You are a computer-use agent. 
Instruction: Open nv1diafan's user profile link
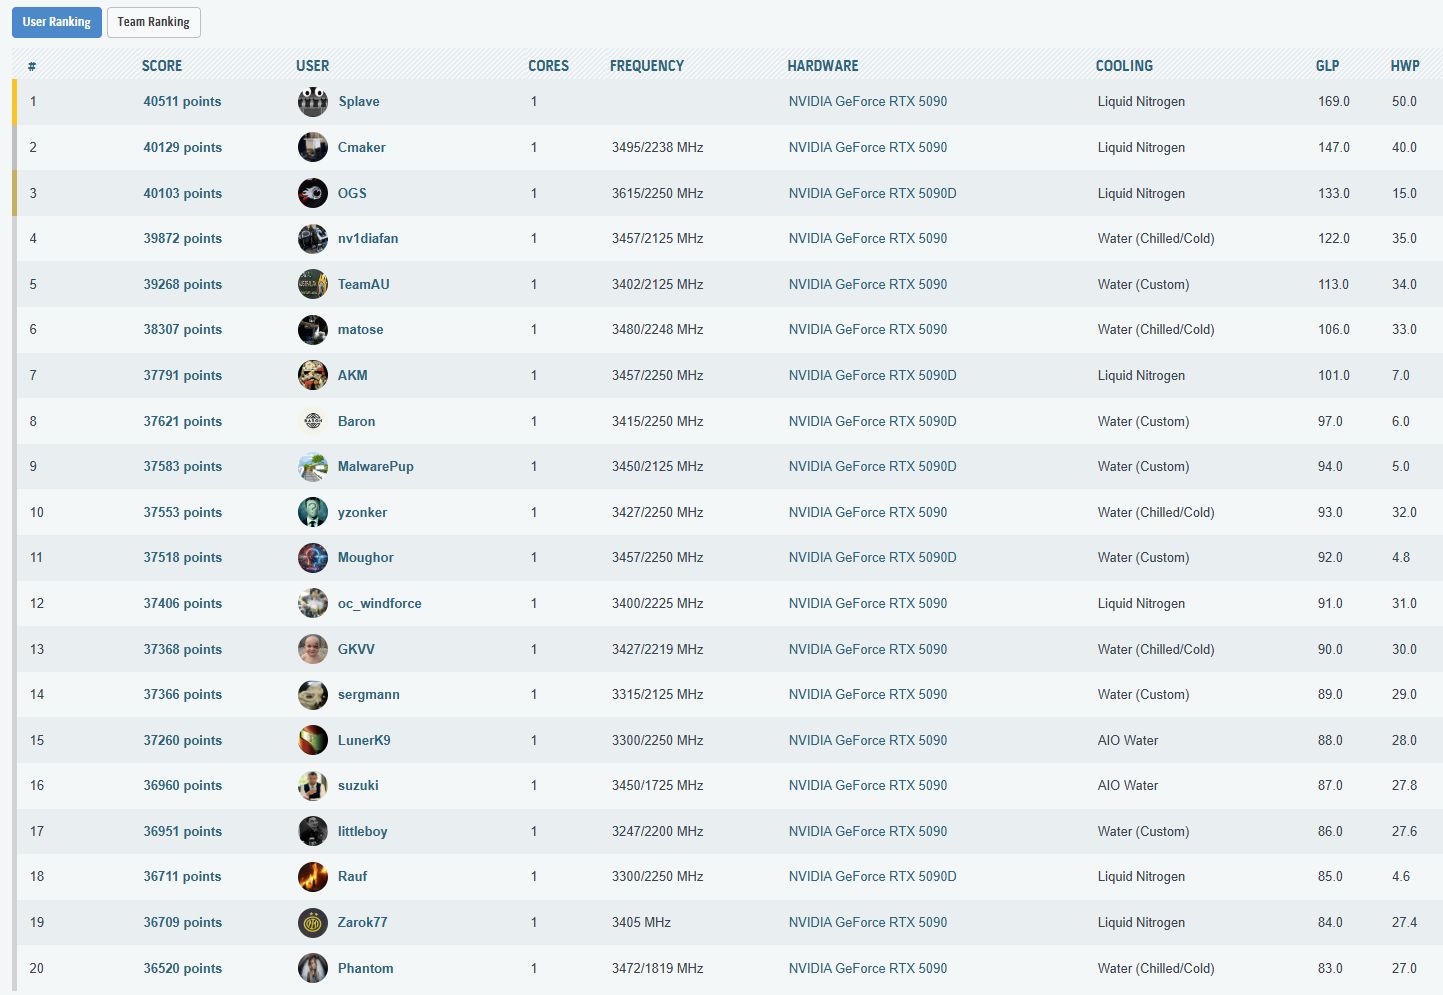point(368,239)
